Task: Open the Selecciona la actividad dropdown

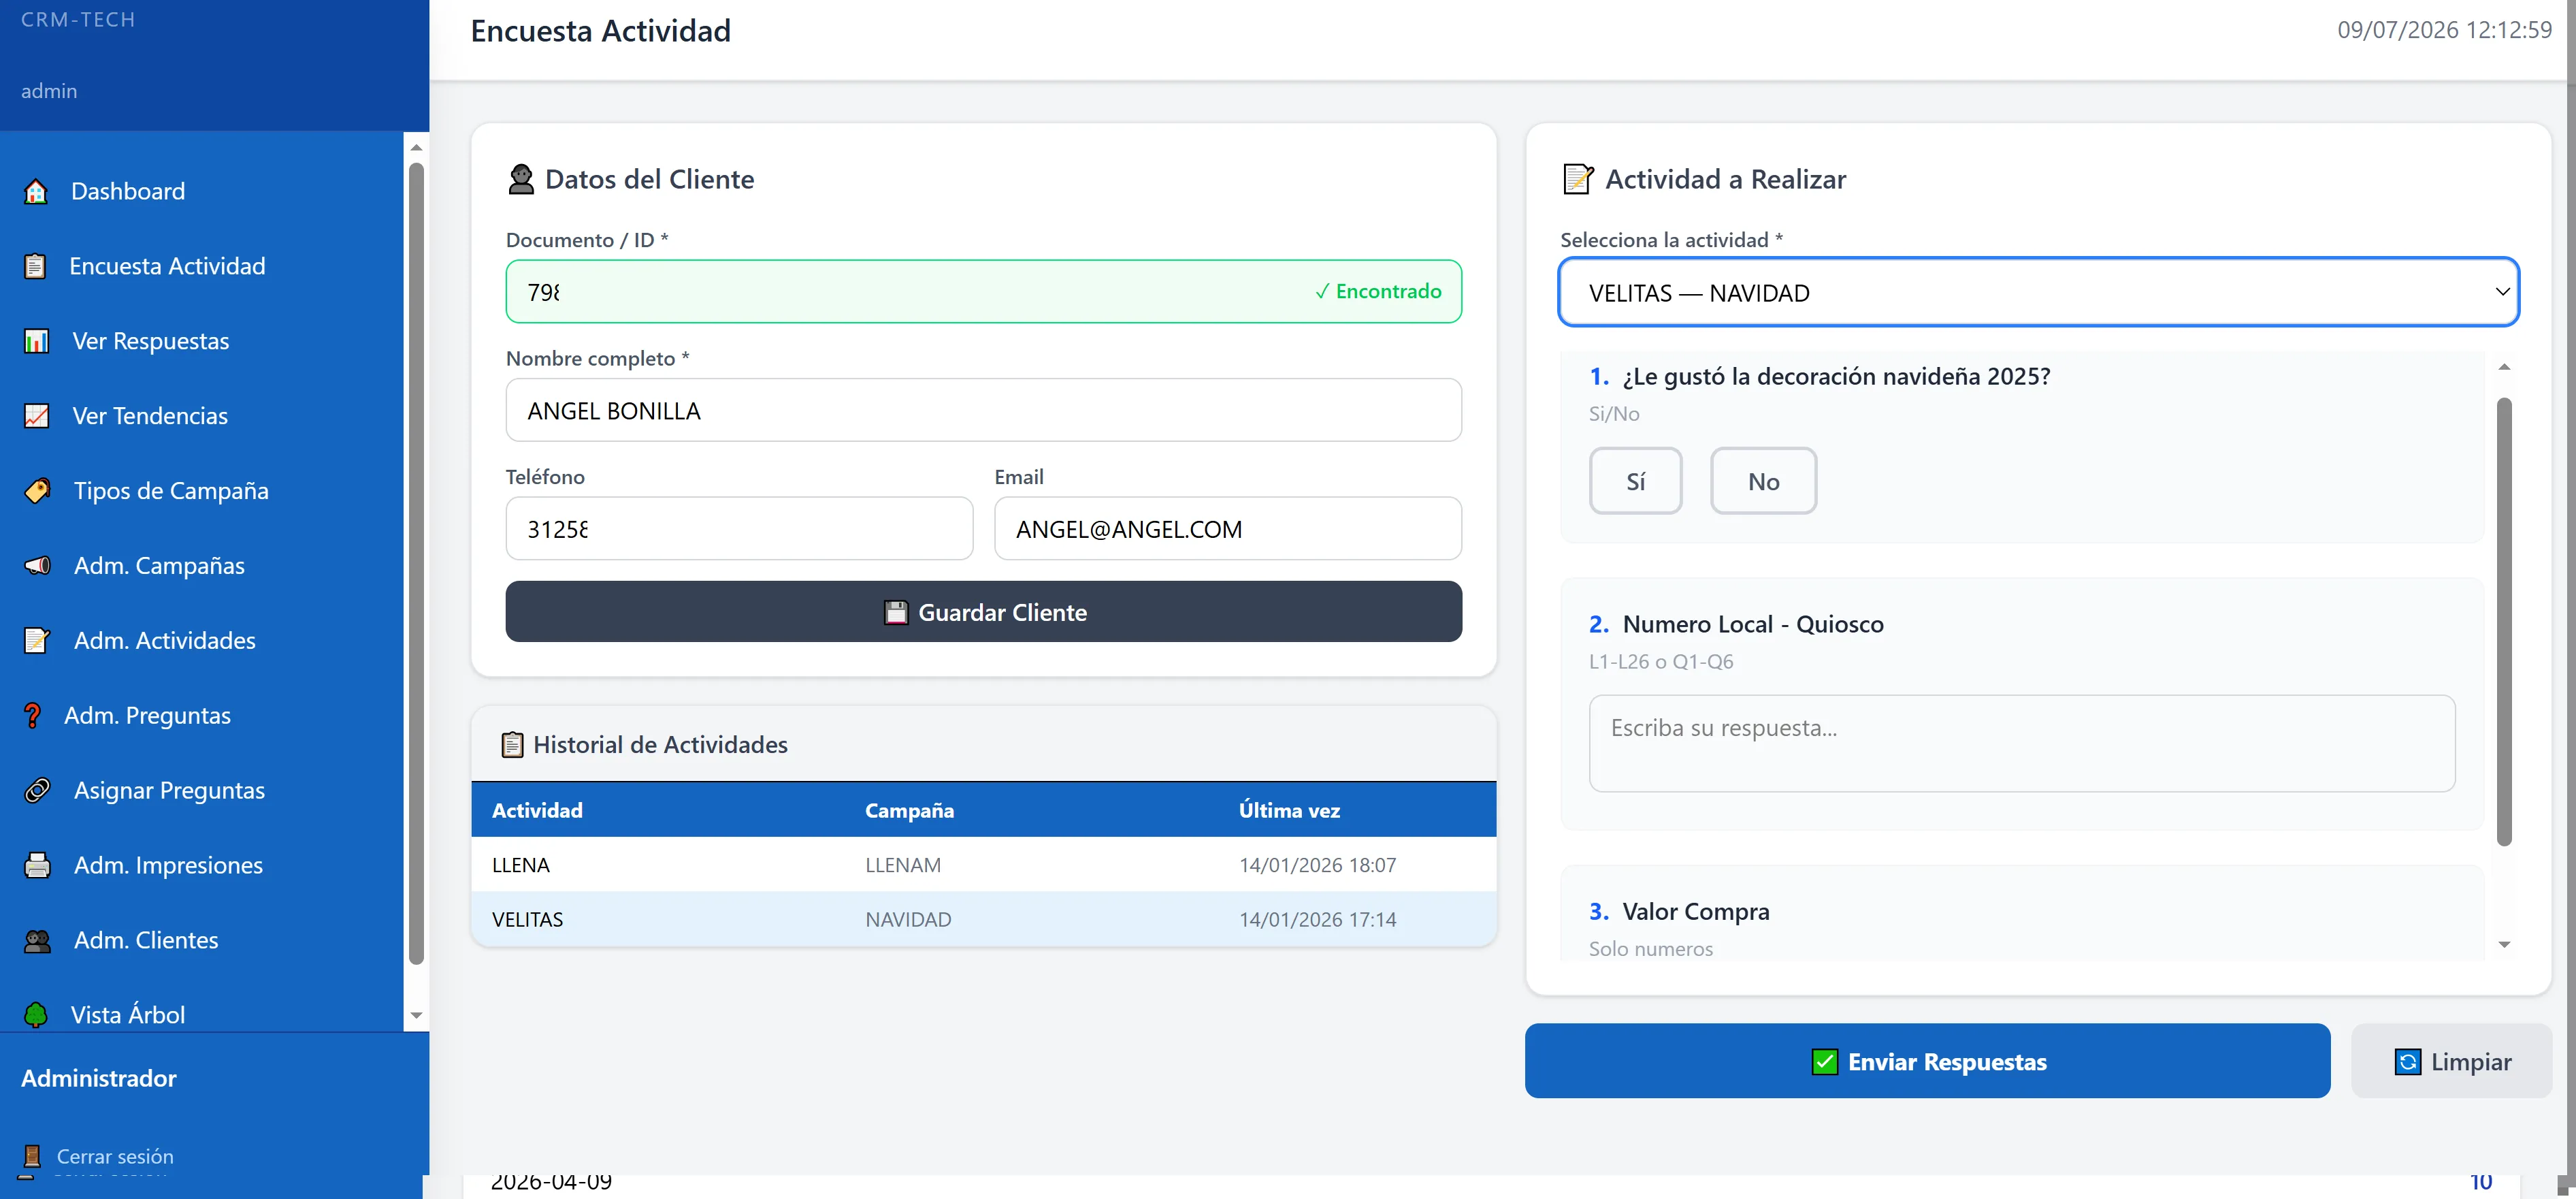Action: [x=2038, y=292]
